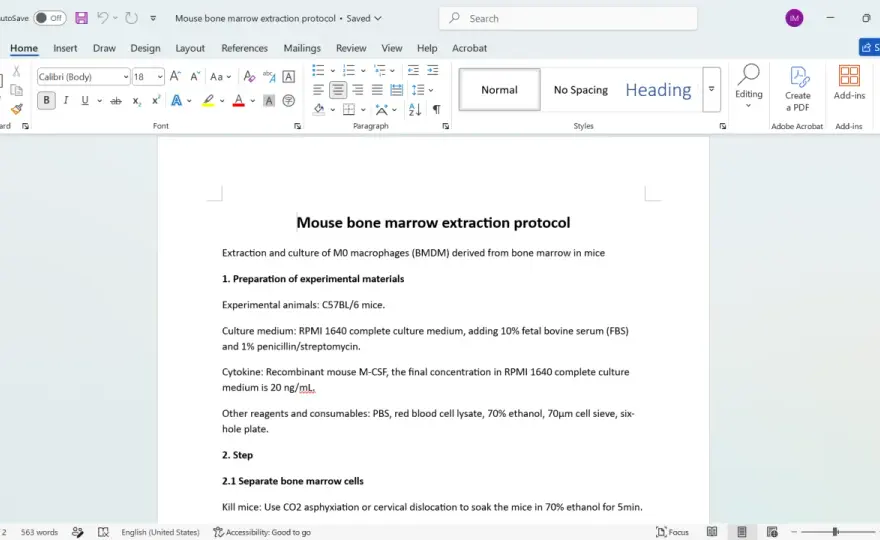
Task: Click Accessibility: Good to go status
Action: [262, 532]
